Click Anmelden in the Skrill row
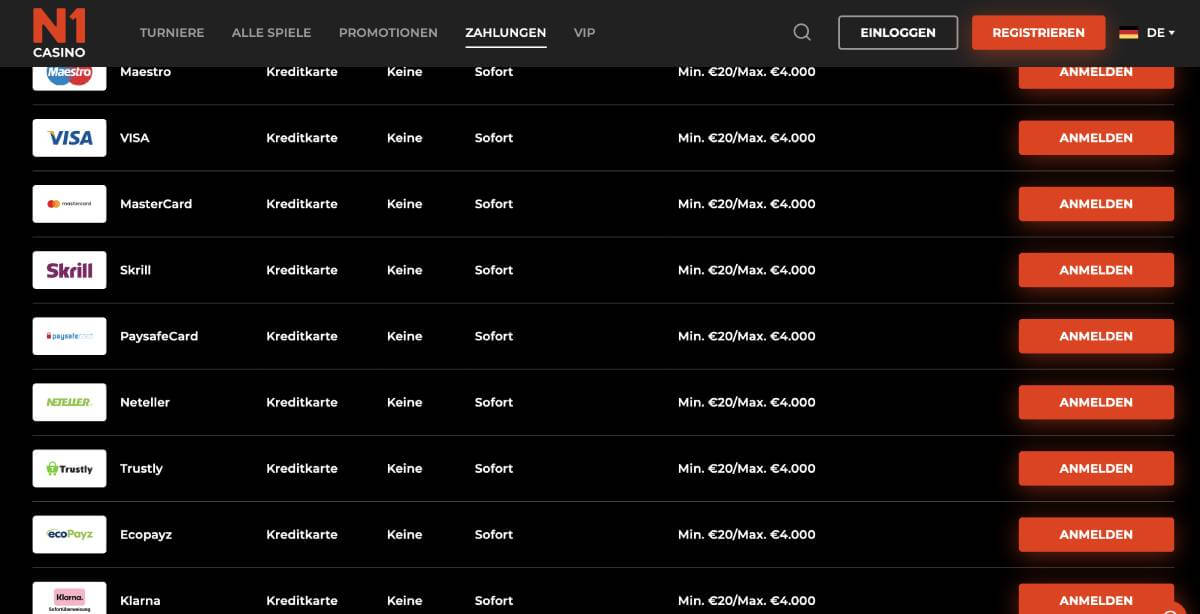 pos(1096,270)
